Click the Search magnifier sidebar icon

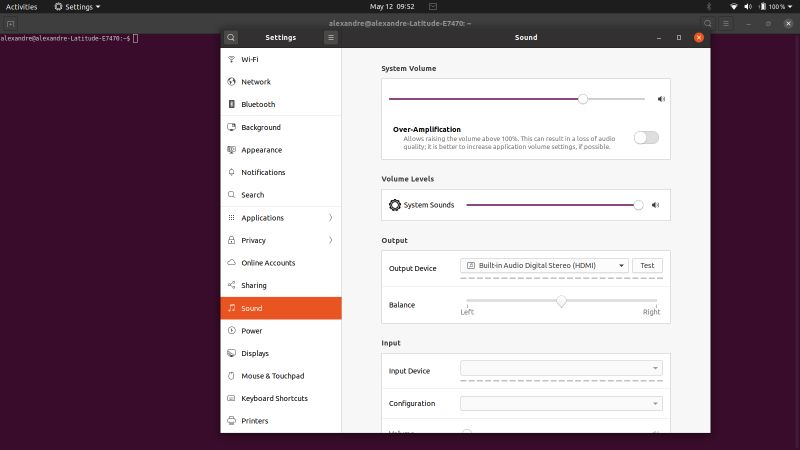pyautogui.click(x=232, y=194)
